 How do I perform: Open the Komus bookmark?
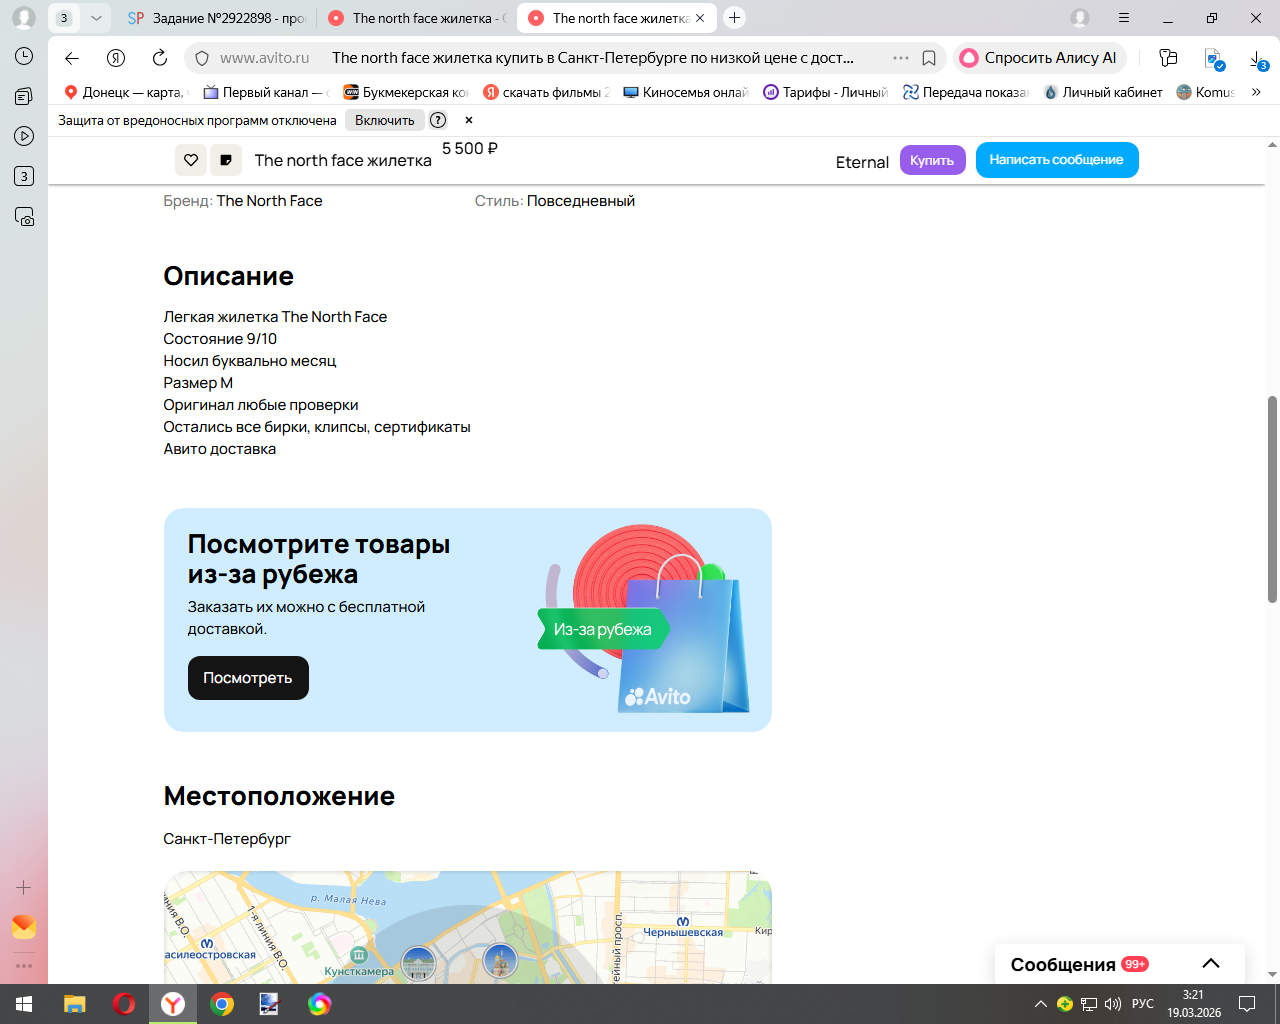1206,92
